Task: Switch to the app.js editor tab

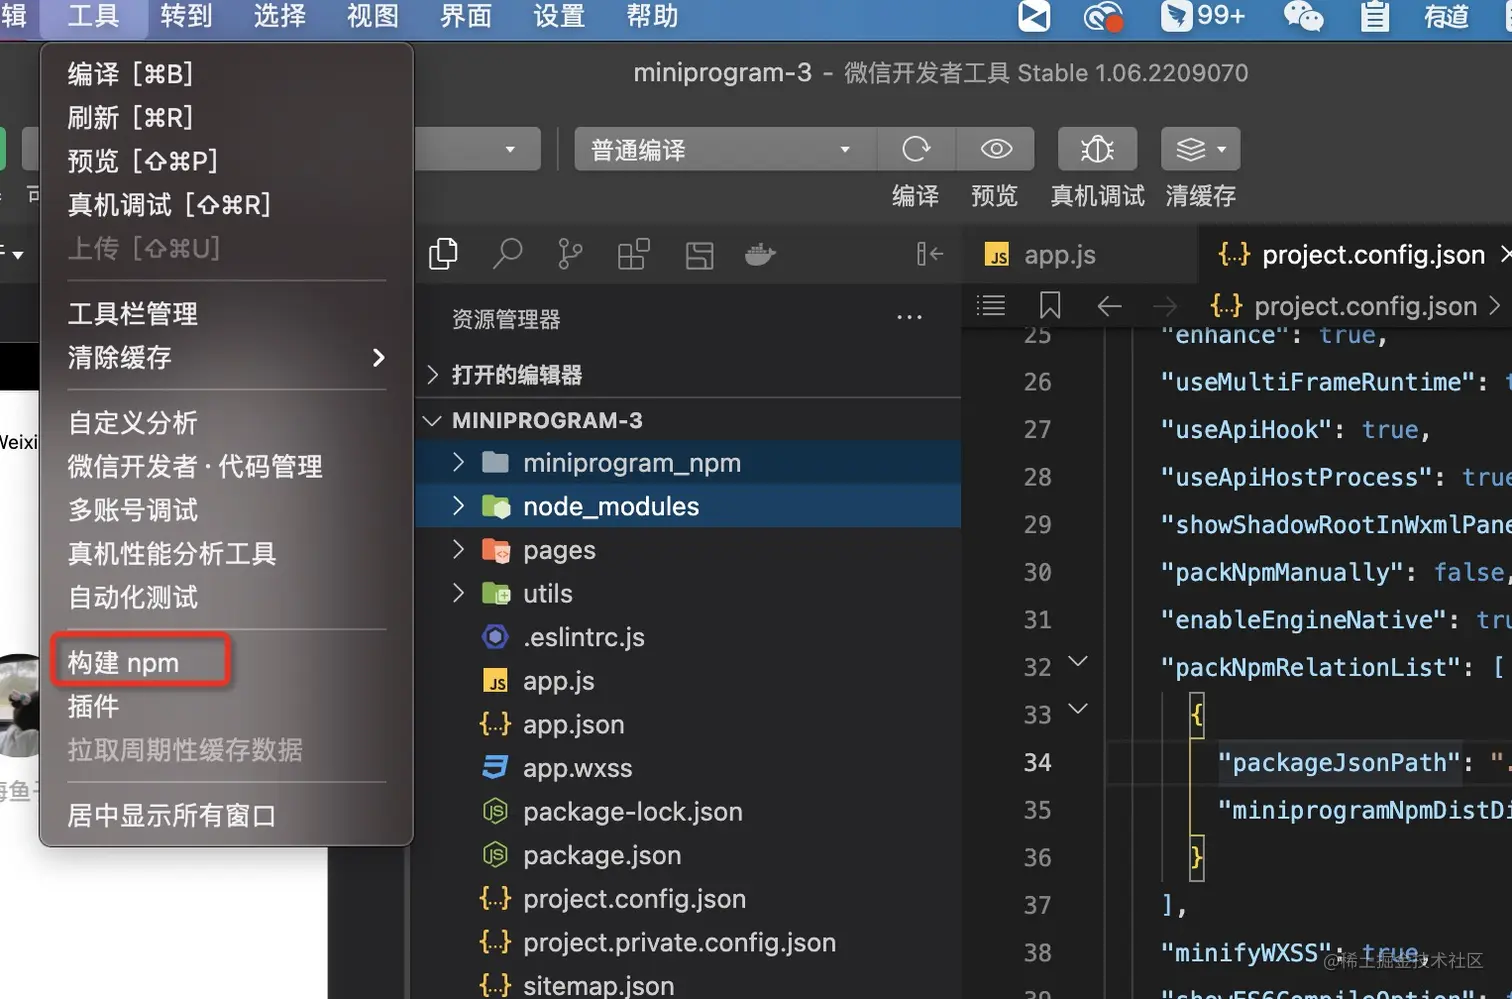Action: click(1080, 255)
